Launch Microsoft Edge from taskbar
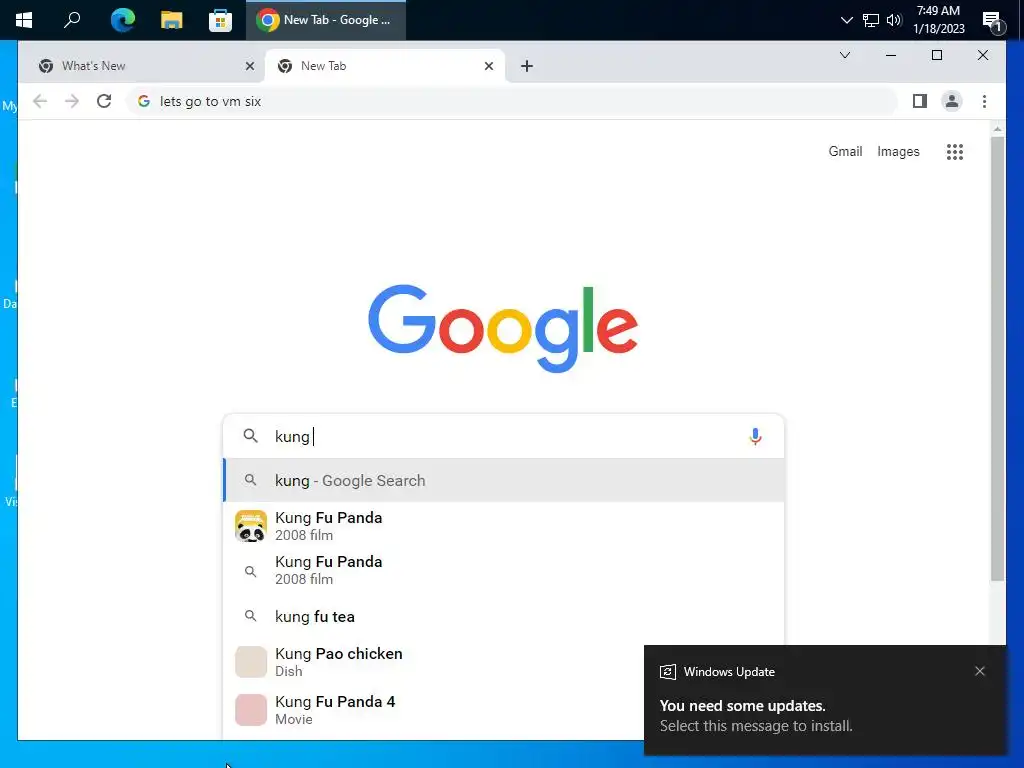1024x768 pixels. pos(122,20)
